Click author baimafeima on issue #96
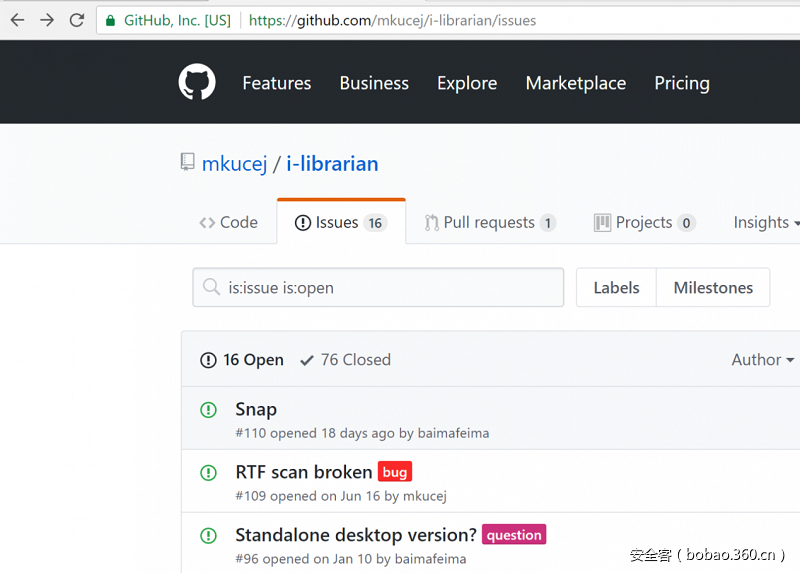This screenshot has width=800, height=573. tap(430, 559)
